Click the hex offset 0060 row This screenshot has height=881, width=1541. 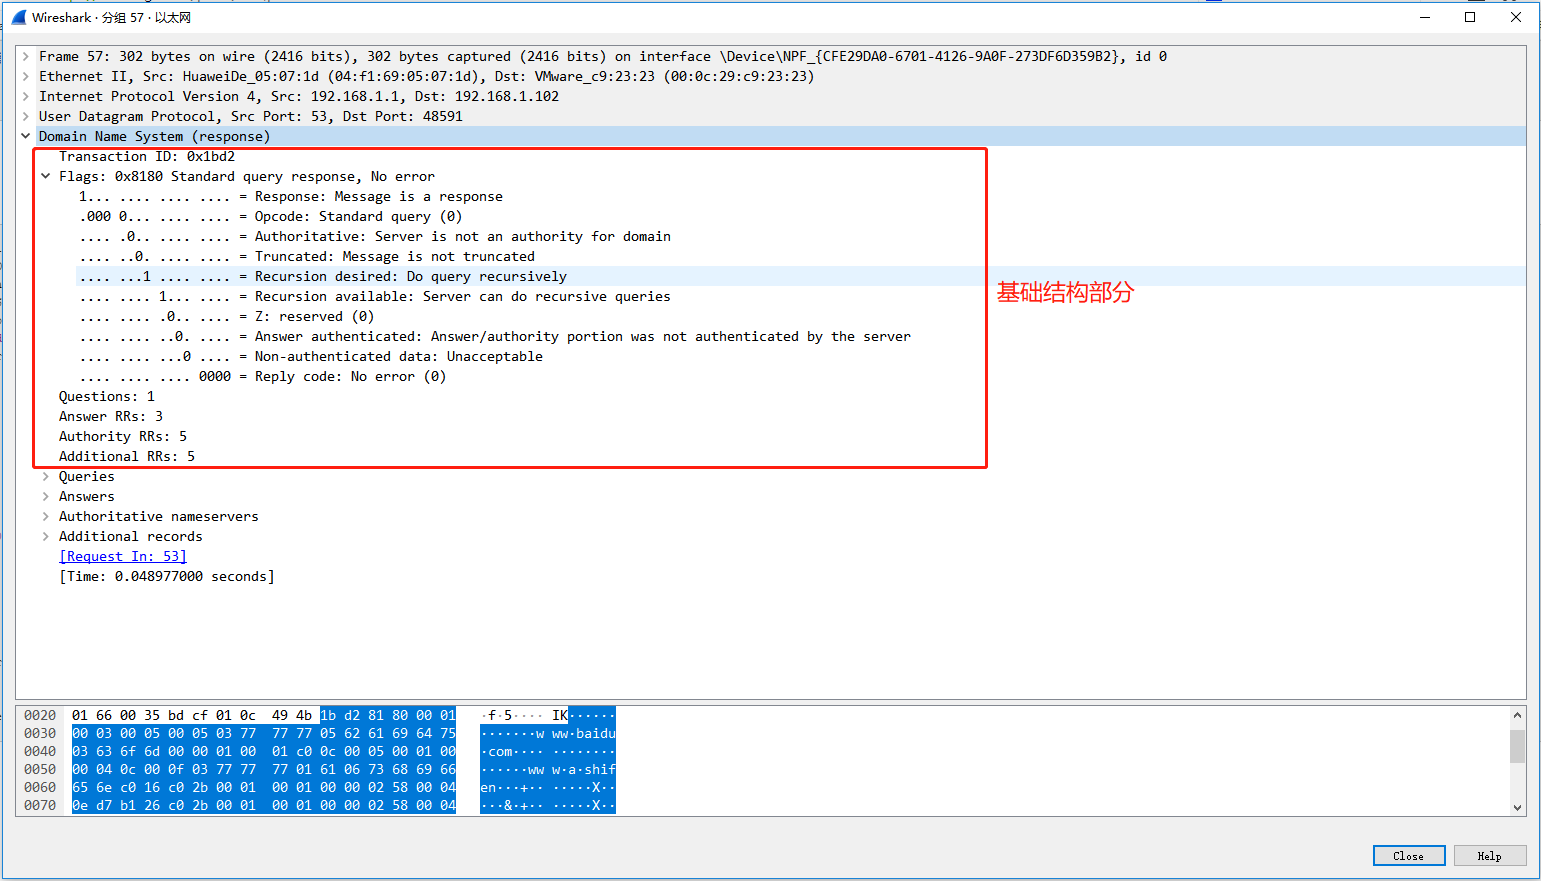pyautogui.click(x=40, y=788)
